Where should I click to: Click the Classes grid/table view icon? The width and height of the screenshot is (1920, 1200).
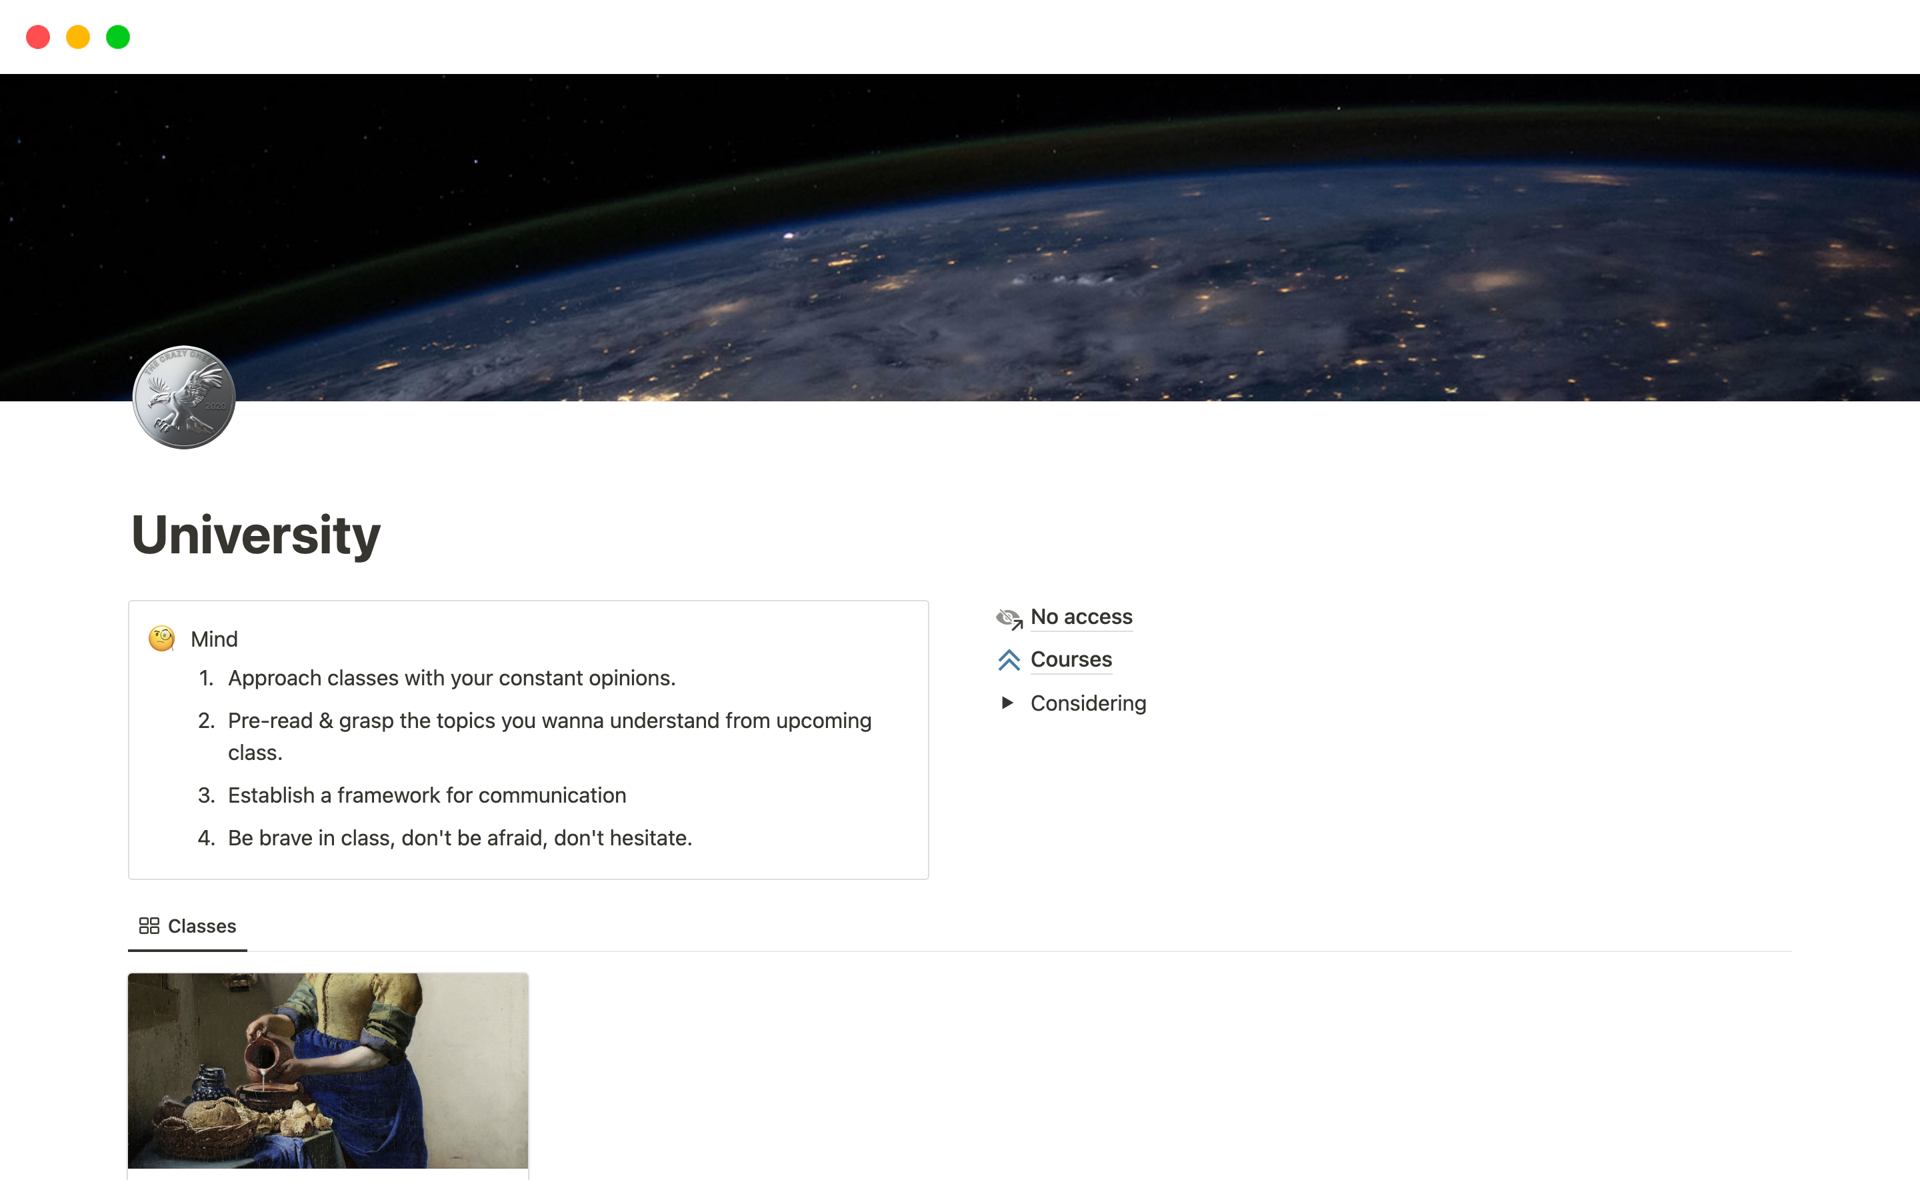[147, 926]
